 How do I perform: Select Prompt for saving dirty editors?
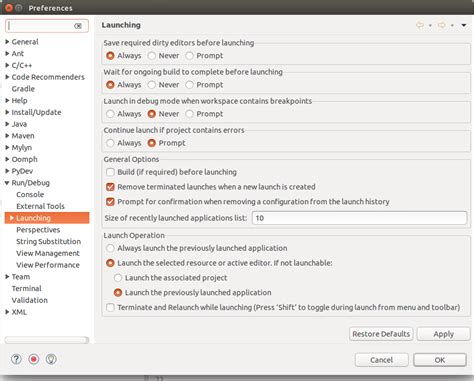click(189, 56)
